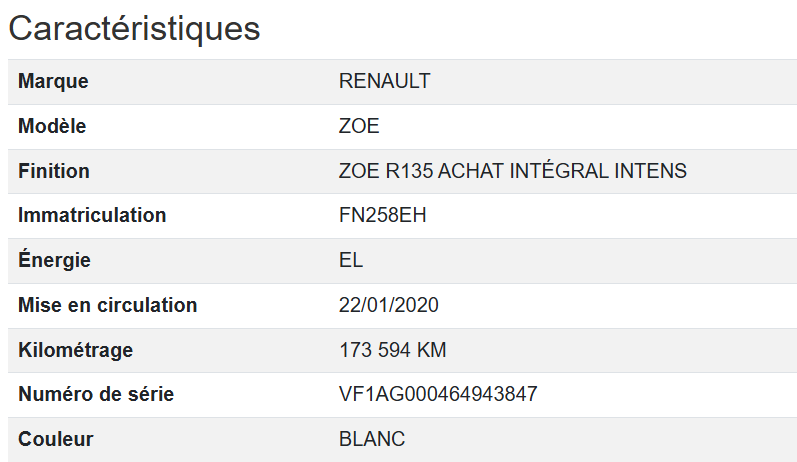Viewport: 797px width, 462px height.
Task: Click the Numéro de série label
Action: pos(96,394)
